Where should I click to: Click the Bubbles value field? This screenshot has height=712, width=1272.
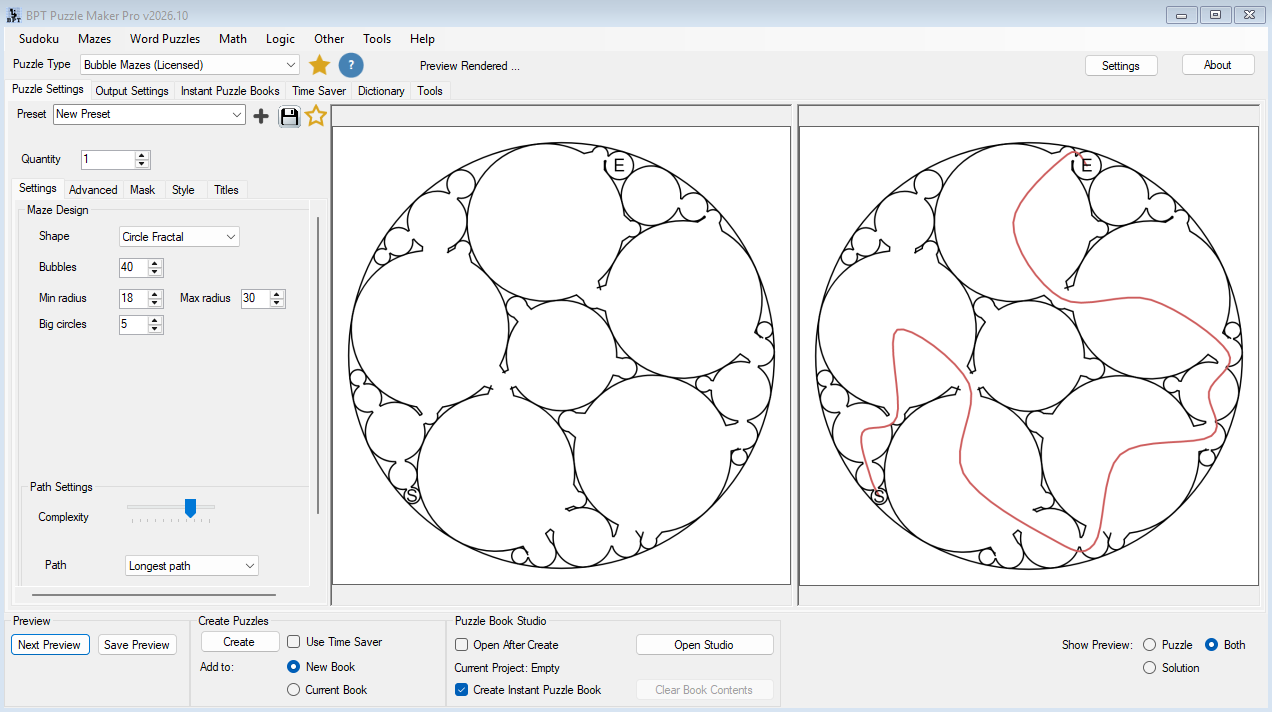[x=133, y=268]
